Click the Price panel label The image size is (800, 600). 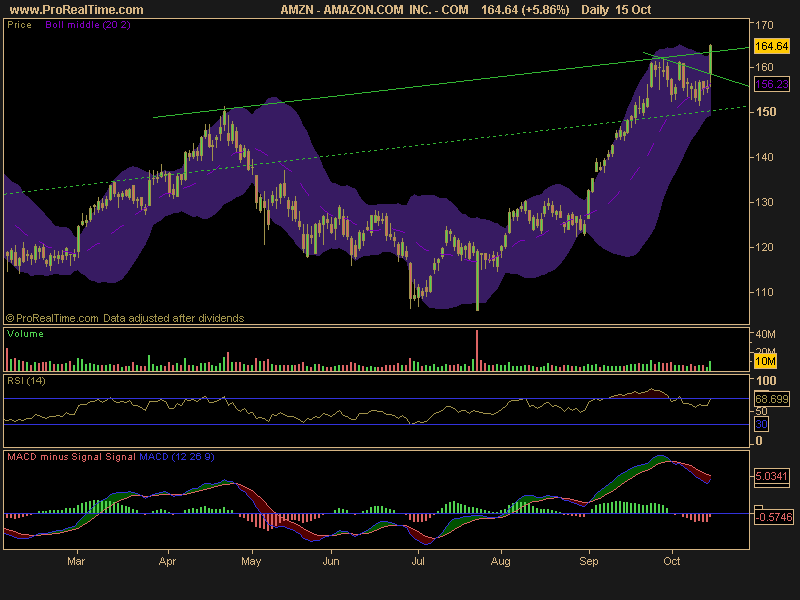[x=19, y=25]
